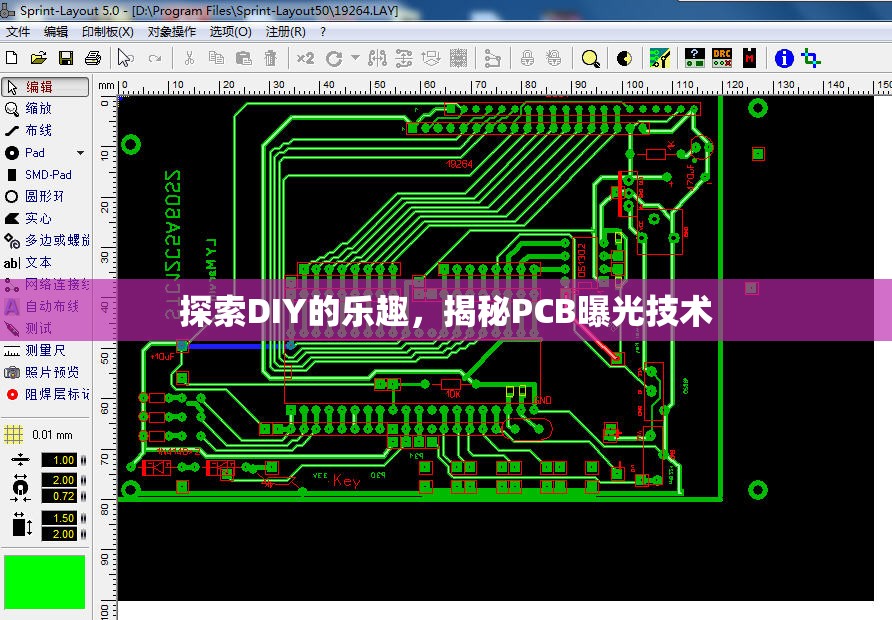
Task: Click the SMD pad width 1.50 field
Action: (x=59, y=518)
